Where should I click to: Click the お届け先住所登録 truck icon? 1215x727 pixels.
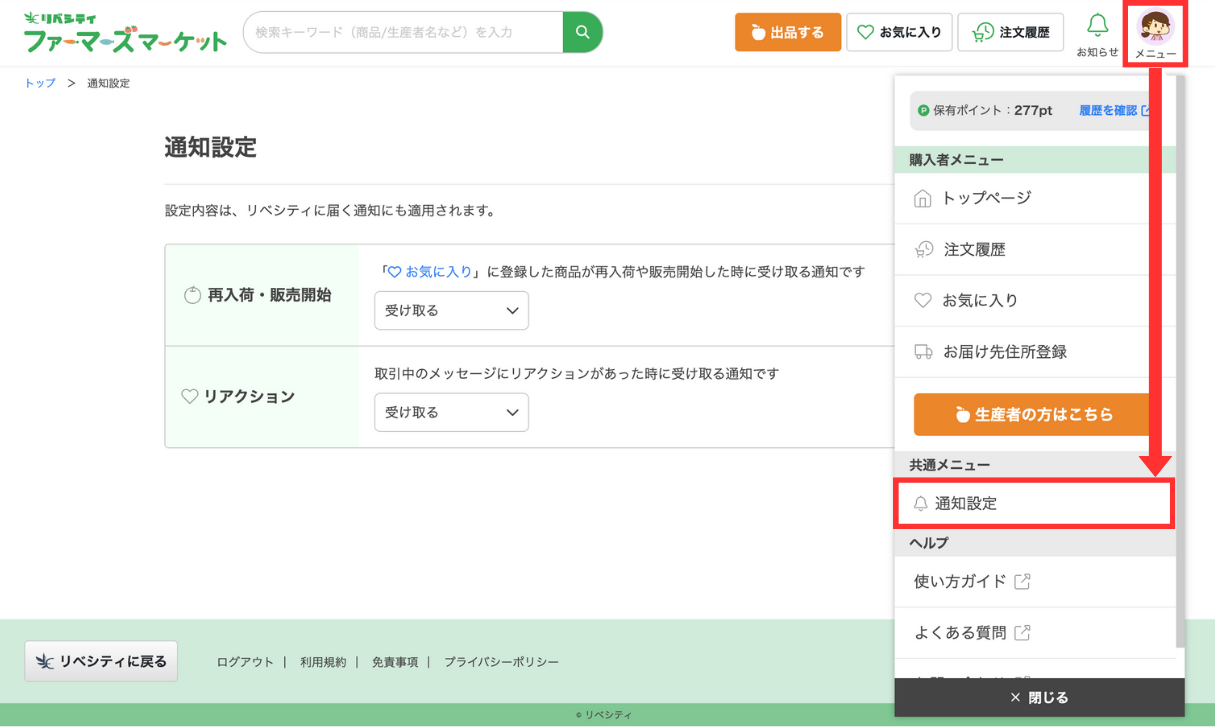(x=923, y=351)
